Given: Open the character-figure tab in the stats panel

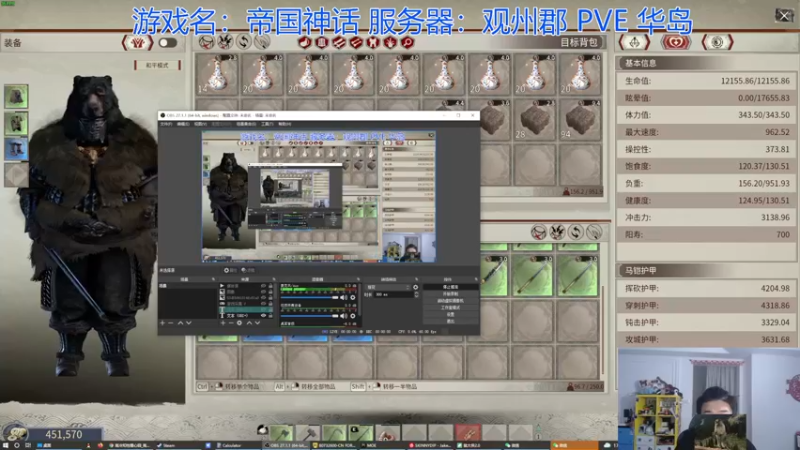Looking at the screenshot, I should 634,42.
